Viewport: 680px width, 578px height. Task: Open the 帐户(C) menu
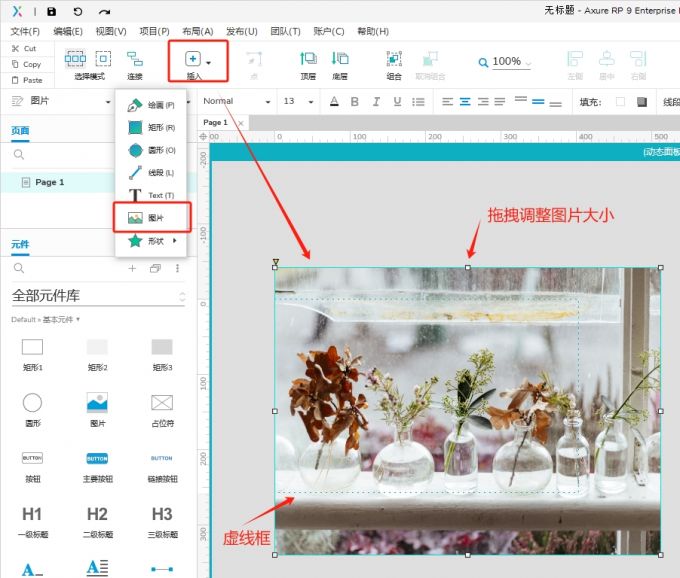pos(329,31)
